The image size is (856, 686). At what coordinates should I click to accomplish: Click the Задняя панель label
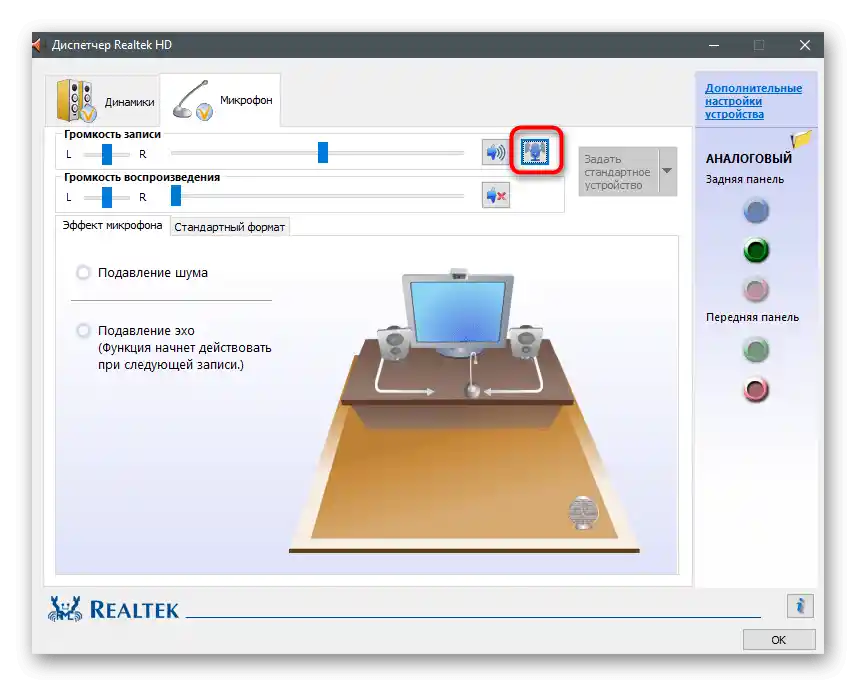pyautogui.click(x=745, y=180)
